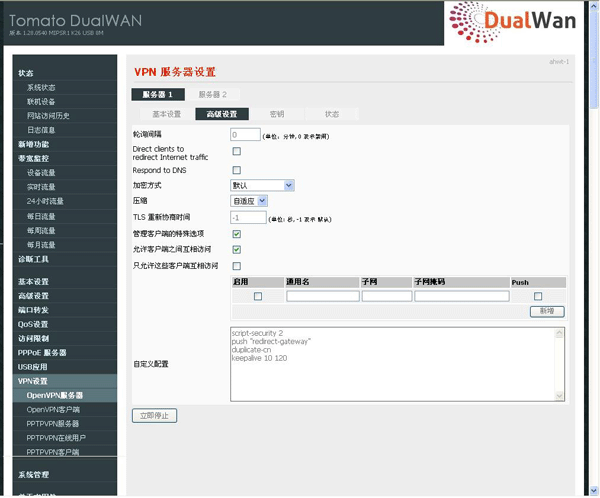Image resolution: width=600 pixels, height=498 pixels.
Task: Open 状态 section in sidebar
Action: (x=26, y=73)
